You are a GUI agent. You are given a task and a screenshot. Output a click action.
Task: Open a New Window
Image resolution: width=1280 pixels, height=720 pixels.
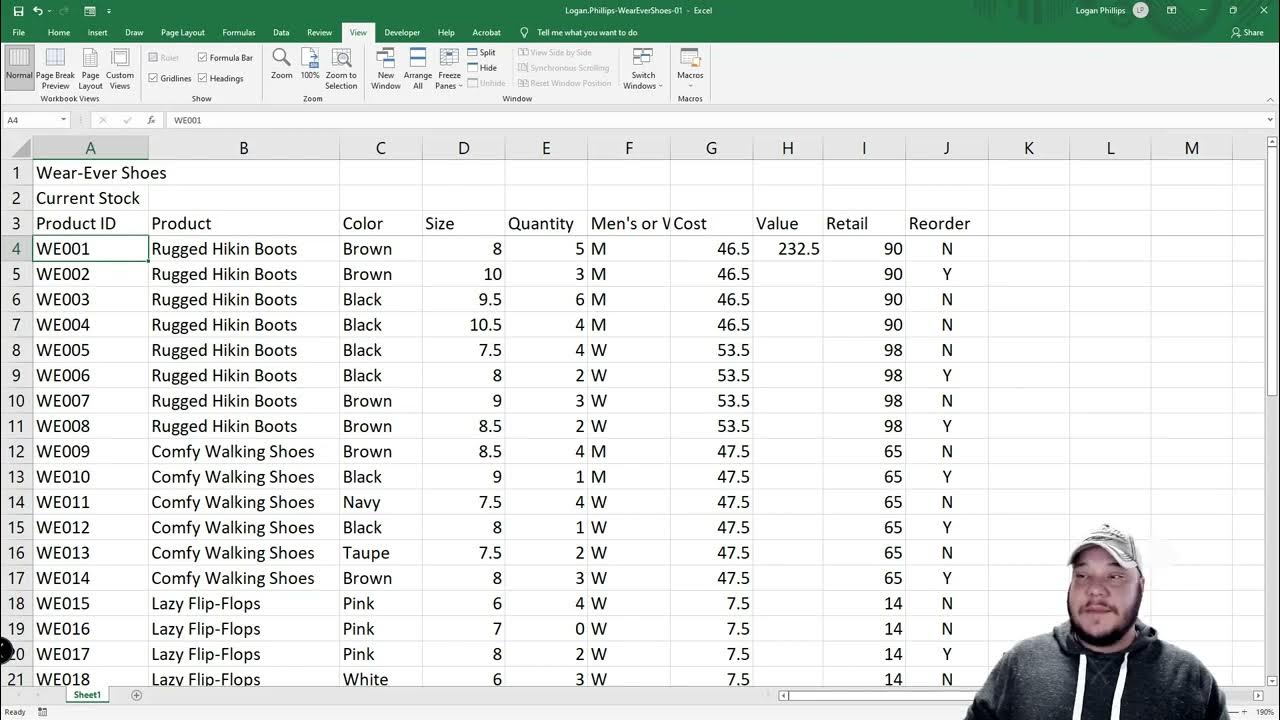coord(386,67)
